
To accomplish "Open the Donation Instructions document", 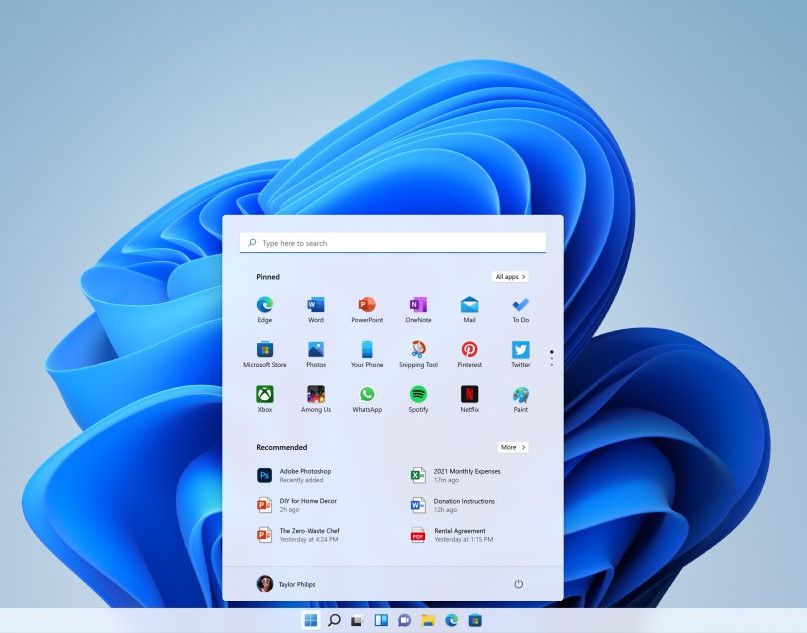I will click(x=452, y=505).
